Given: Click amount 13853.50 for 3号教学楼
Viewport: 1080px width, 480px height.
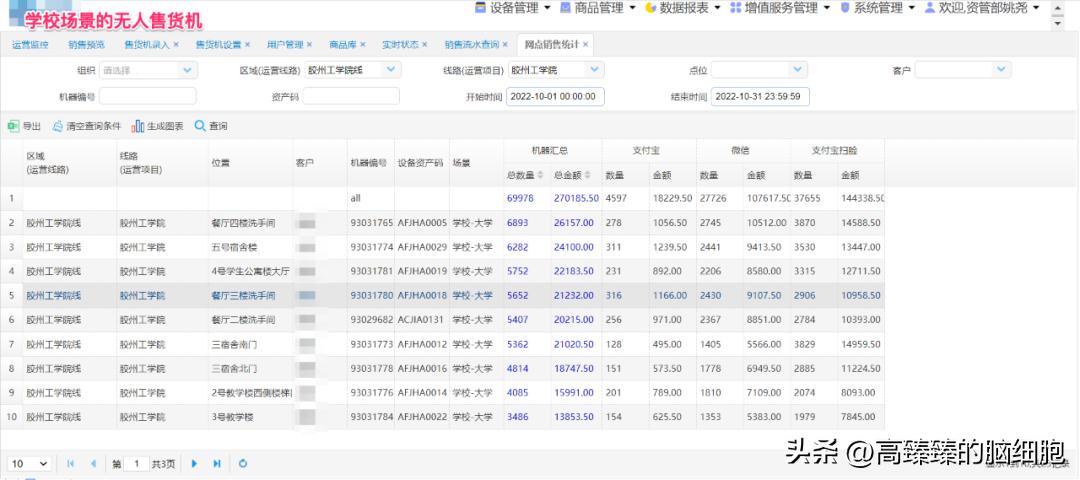Looking at the screenshot, I should pos(574,417).
